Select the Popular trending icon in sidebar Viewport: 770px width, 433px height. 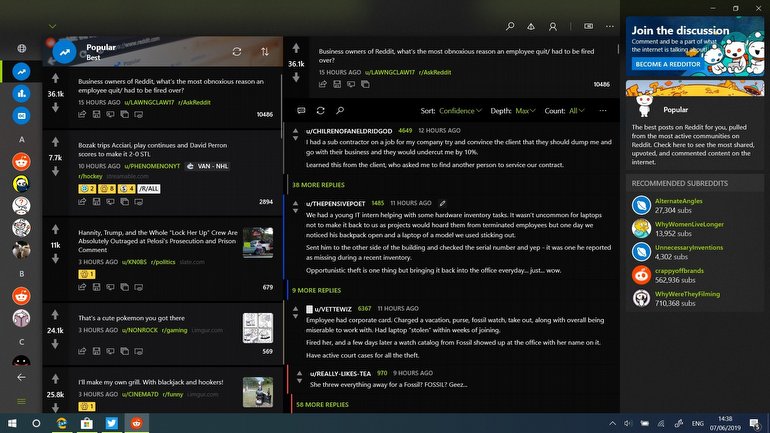coord(21,72)
